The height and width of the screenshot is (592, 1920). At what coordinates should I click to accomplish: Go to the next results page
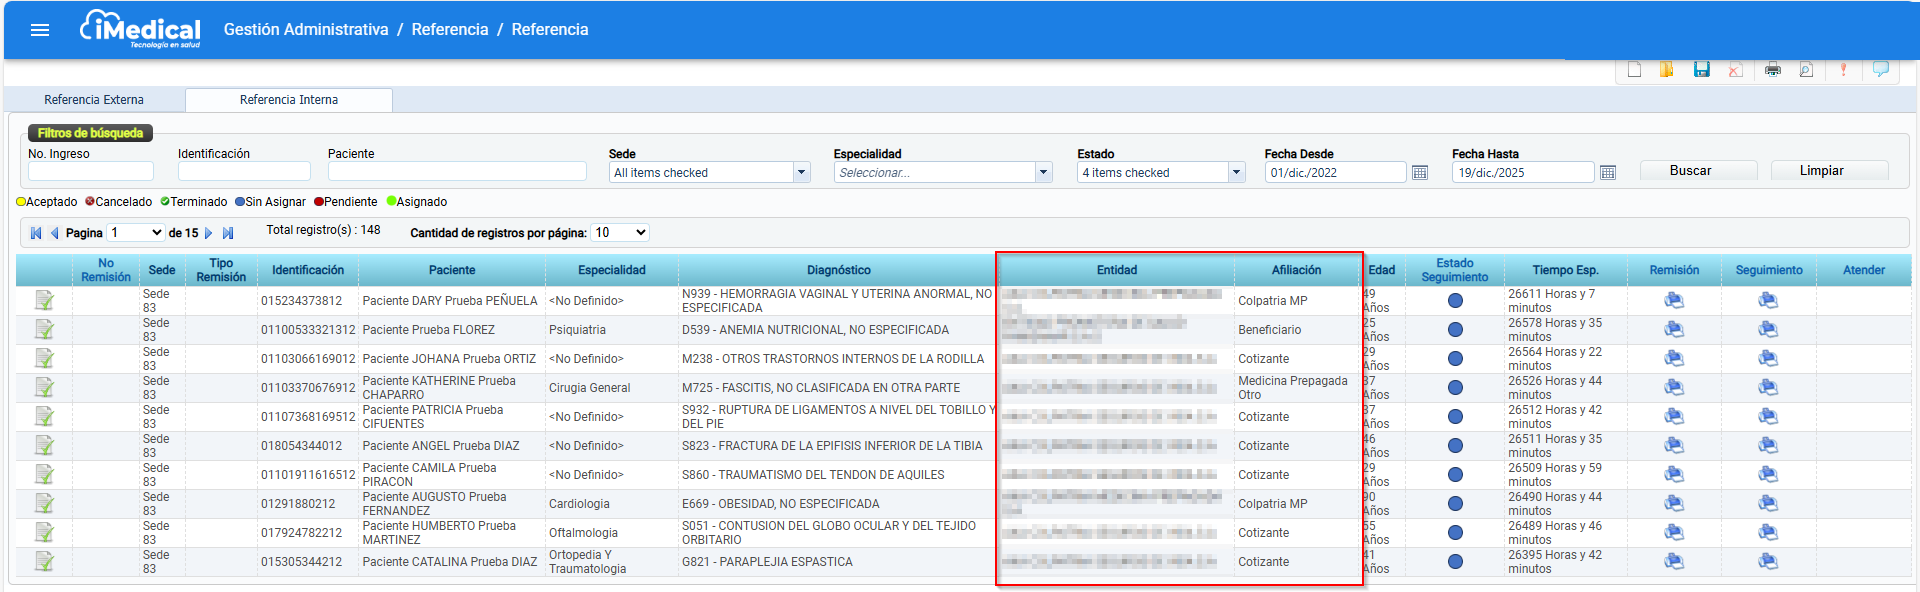point(208,233)
